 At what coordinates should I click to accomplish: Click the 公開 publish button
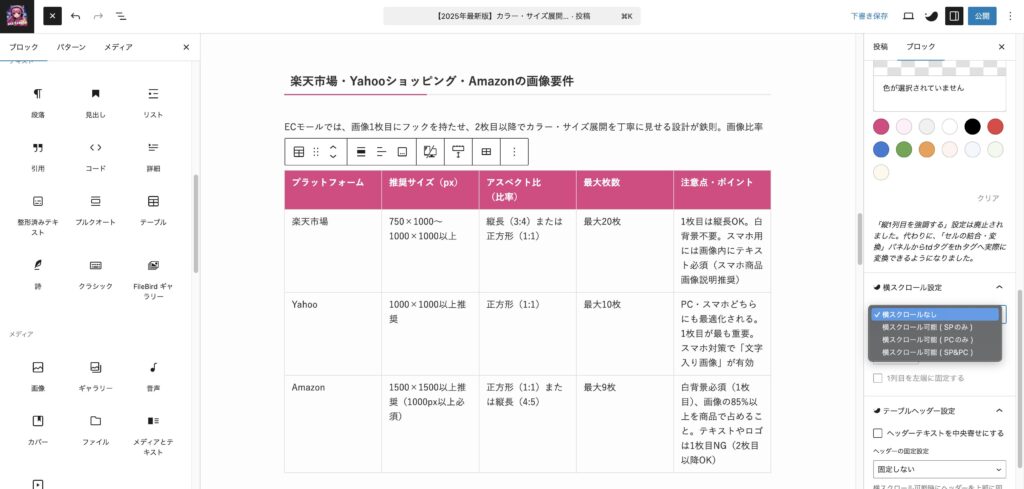click(982, 16)
